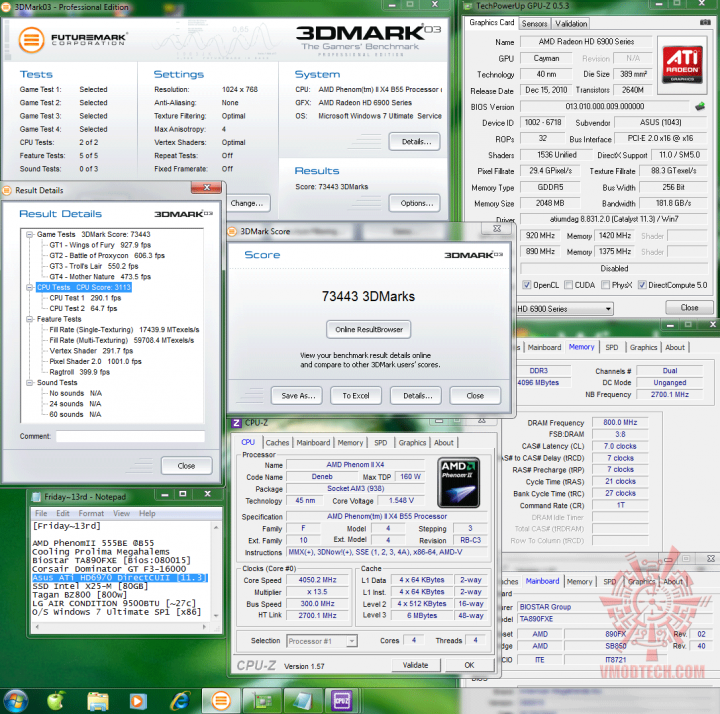Open Windows Explorer folder in taskbar
The image size is (720, 714).
coord(98,701)
